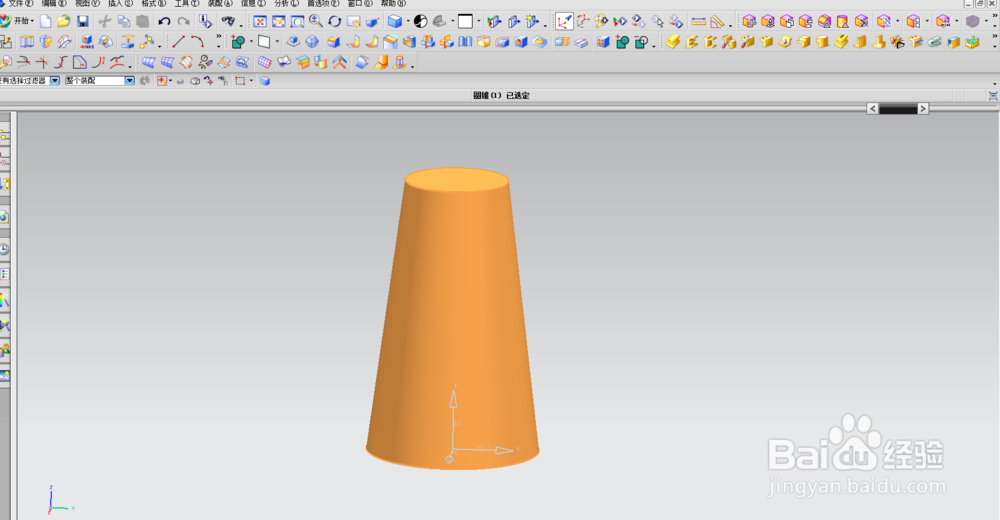Open the Roles people sidebar tab
The image size is (1000, 520).
click(x=4, y=350)
